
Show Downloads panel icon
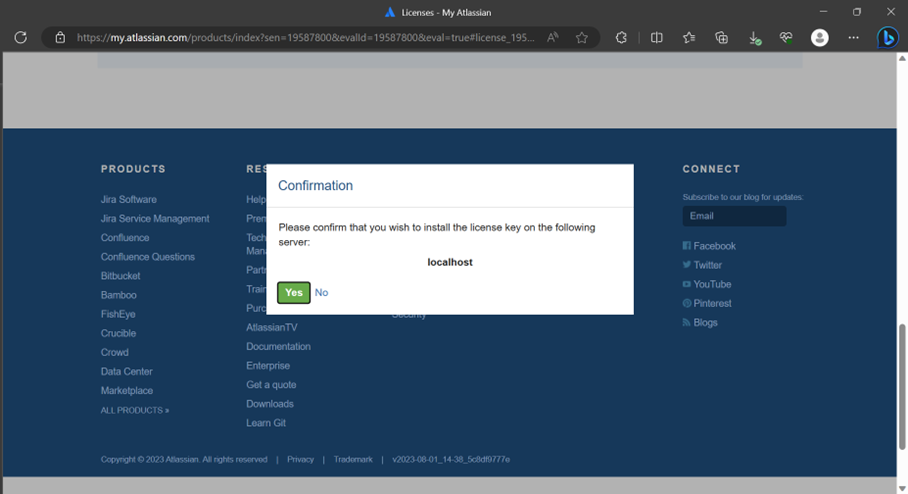[754, 38]
